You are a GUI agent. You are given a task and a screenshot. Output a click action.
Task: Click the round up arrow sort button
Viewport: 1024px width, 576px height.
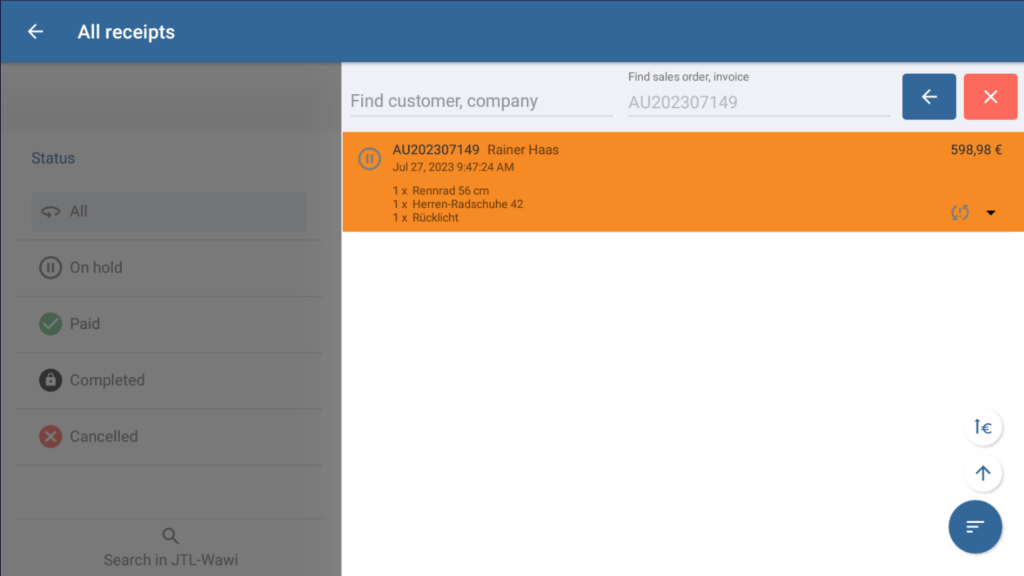[x=983, y=474]
